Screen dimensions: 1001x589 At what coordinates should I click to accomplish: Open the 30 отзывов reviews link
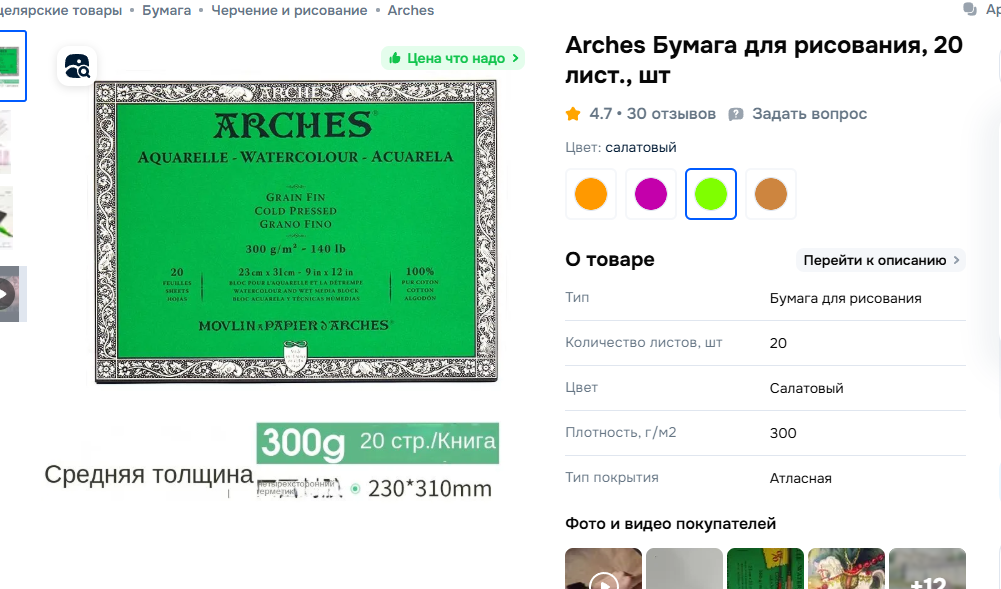tap(671, 114)
